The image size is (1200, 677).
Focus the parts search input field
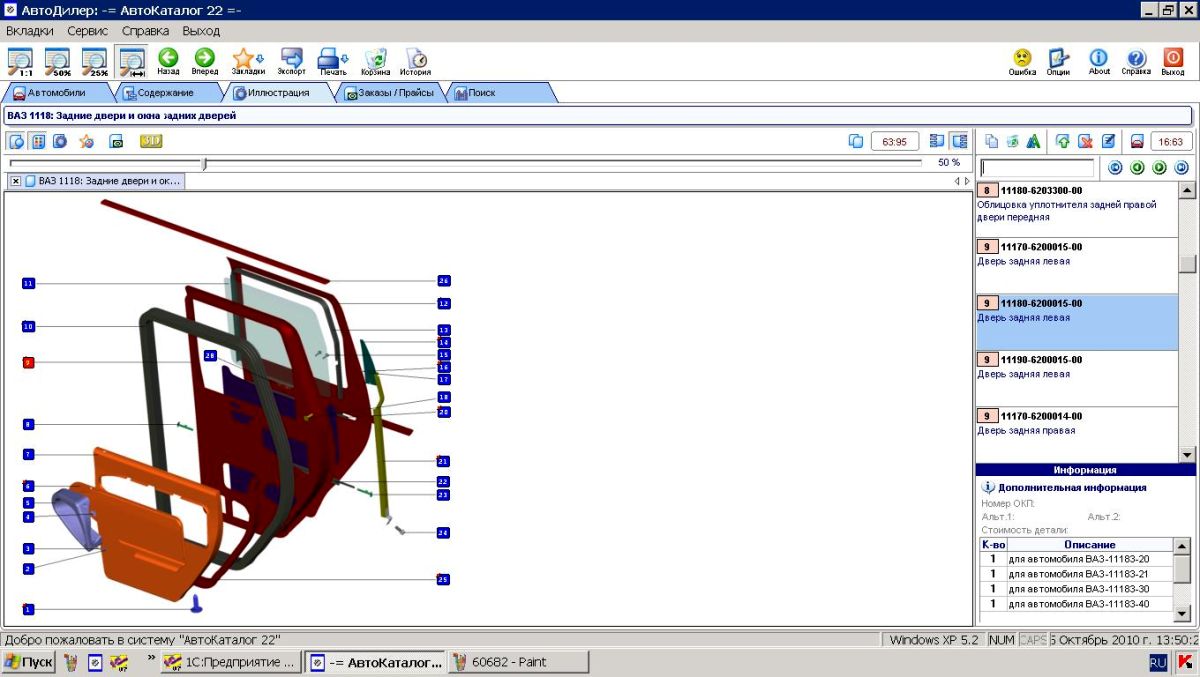[x=1037, y=168]
